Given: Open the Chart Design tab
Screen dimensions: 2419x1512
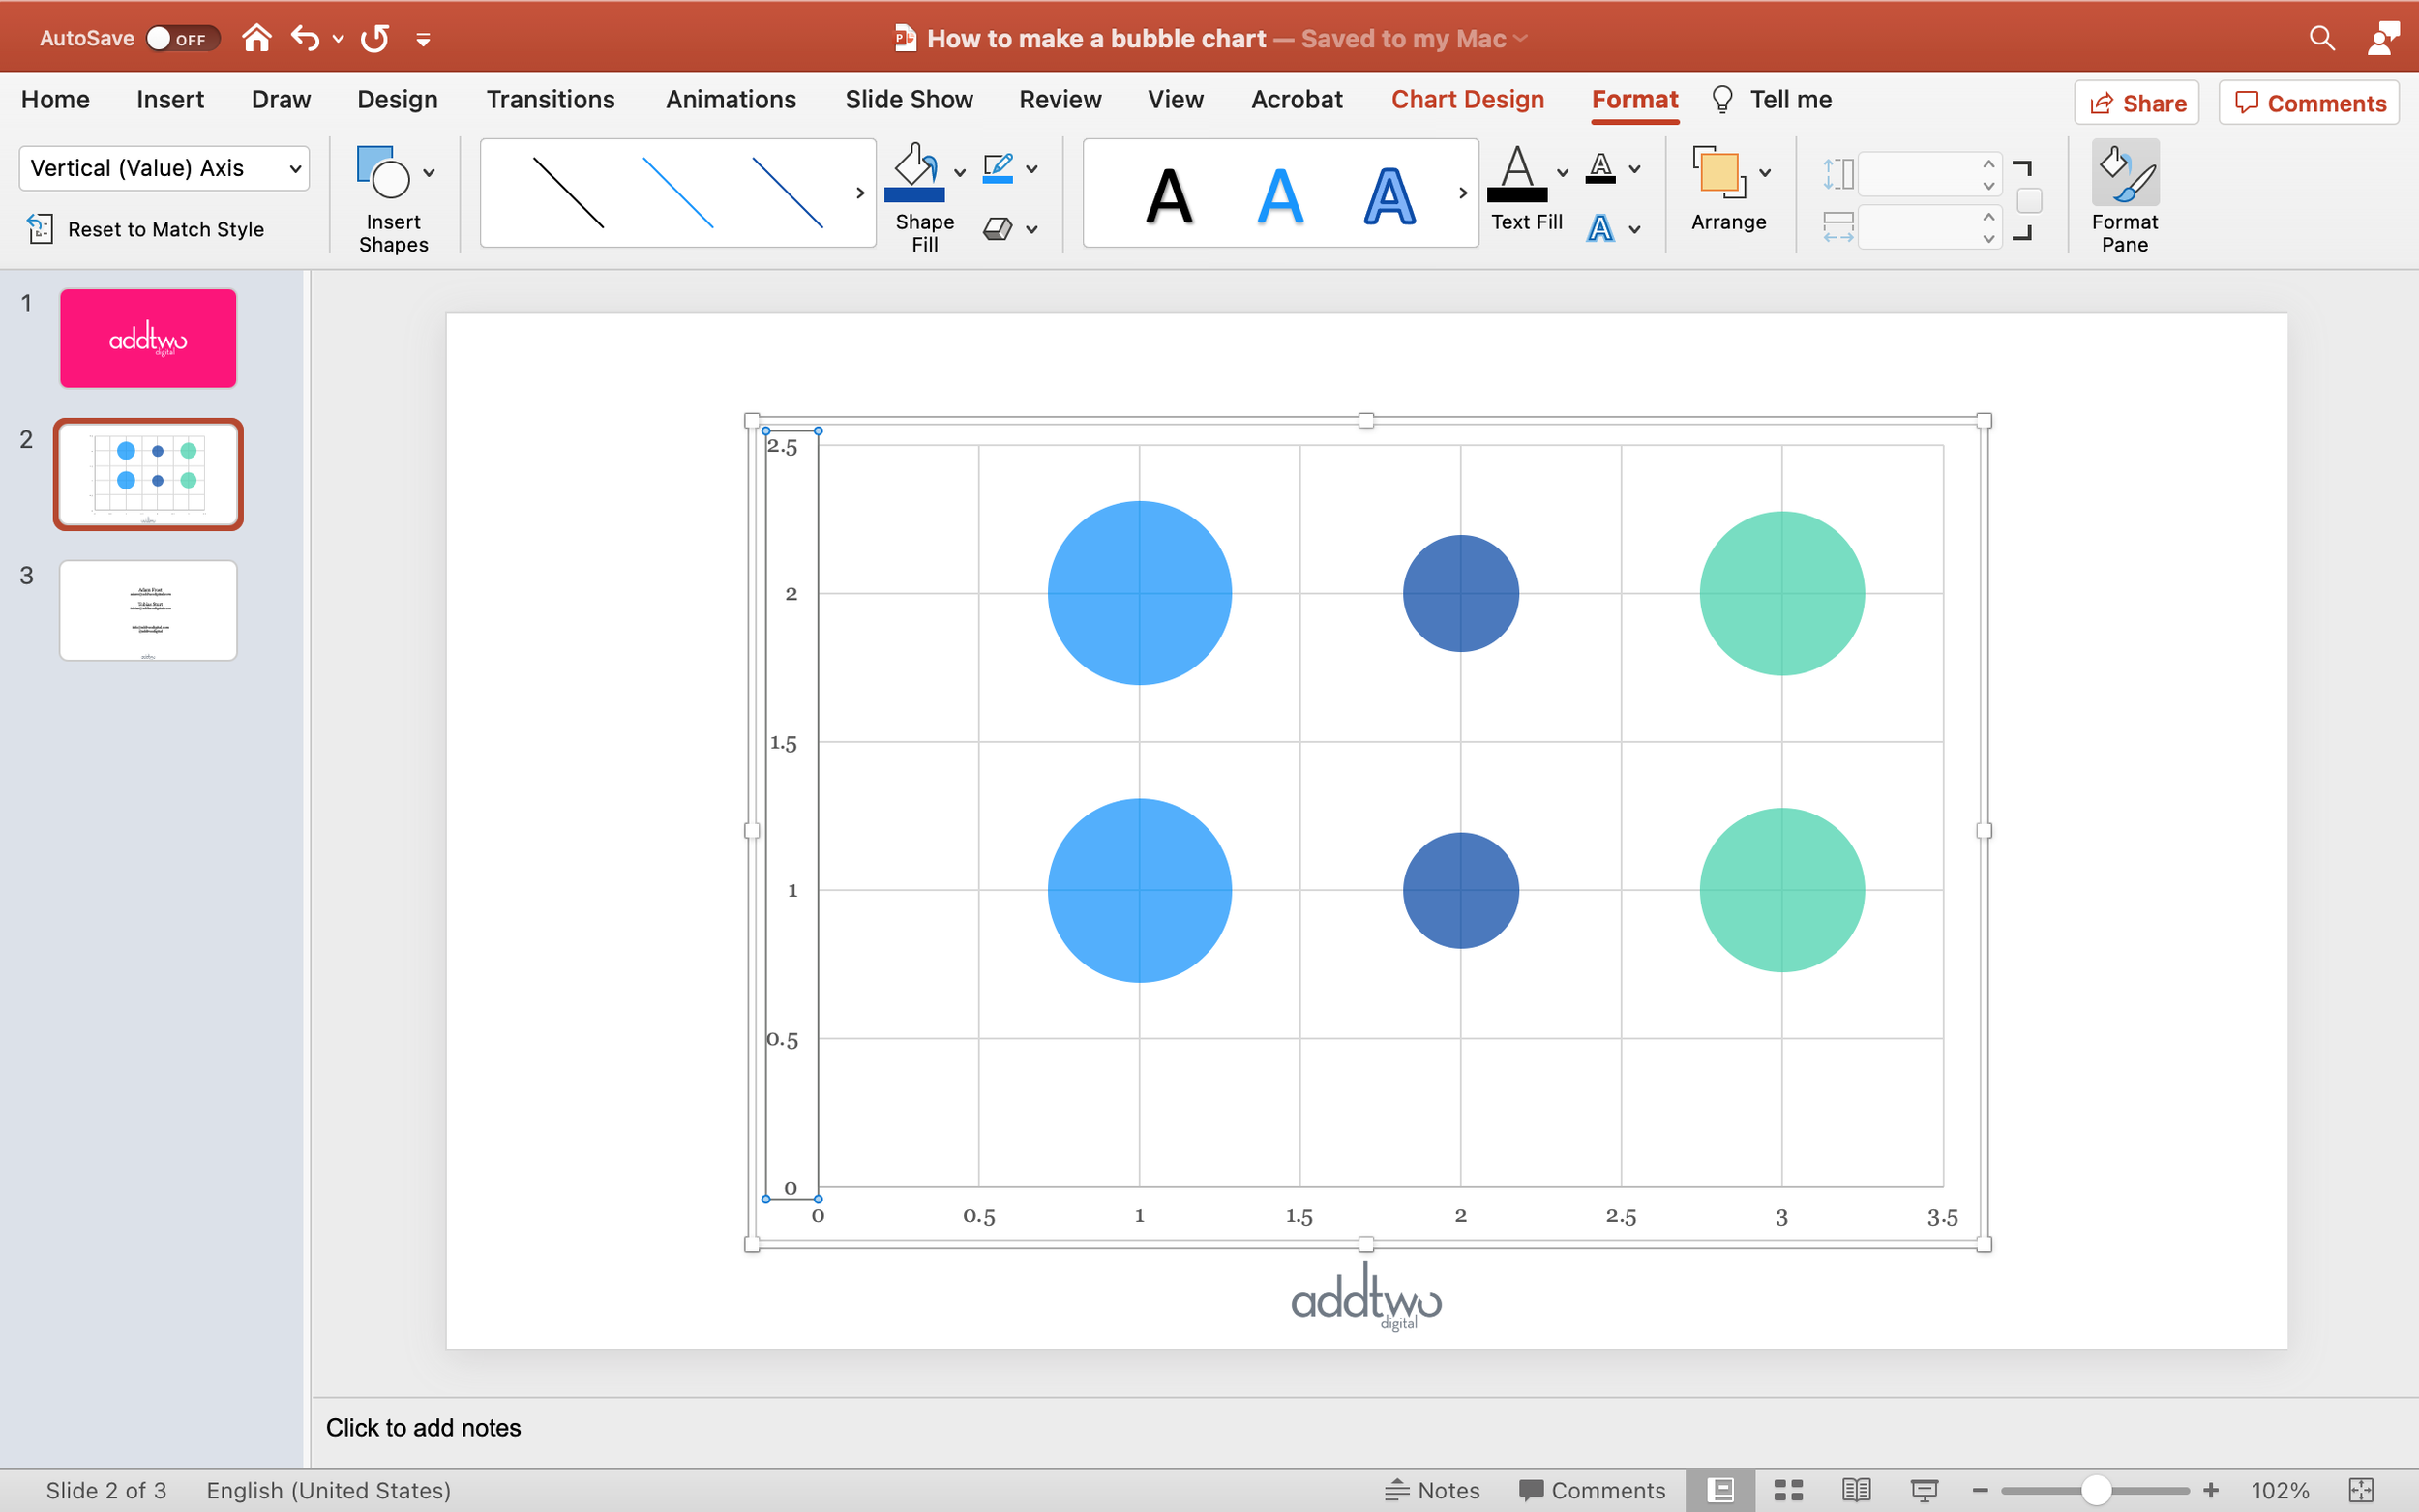Looking at the screenshot, I should coord(1467,99).
